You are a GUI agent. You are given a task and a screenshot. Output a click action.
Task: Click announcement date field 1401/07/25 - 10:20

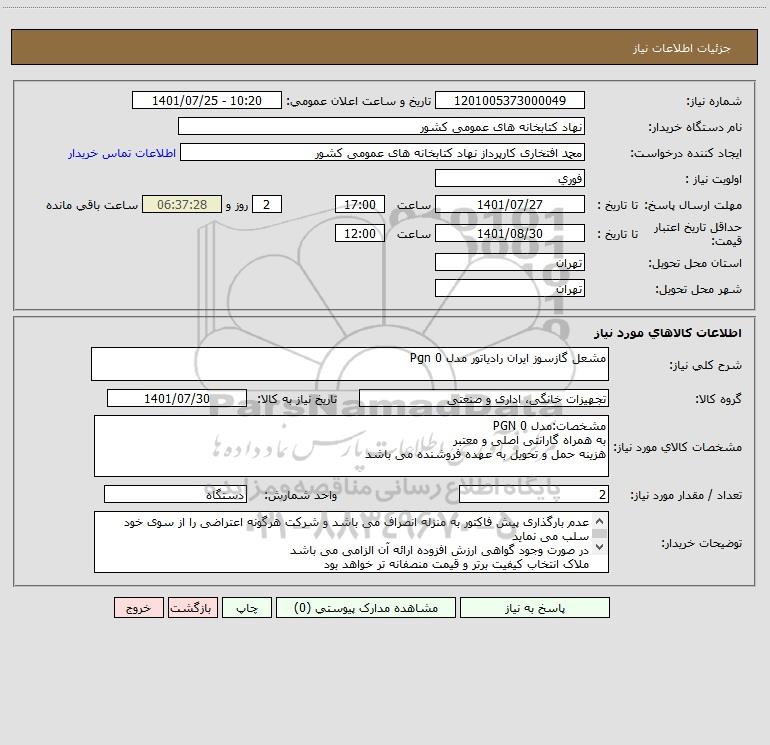[207, 101]
